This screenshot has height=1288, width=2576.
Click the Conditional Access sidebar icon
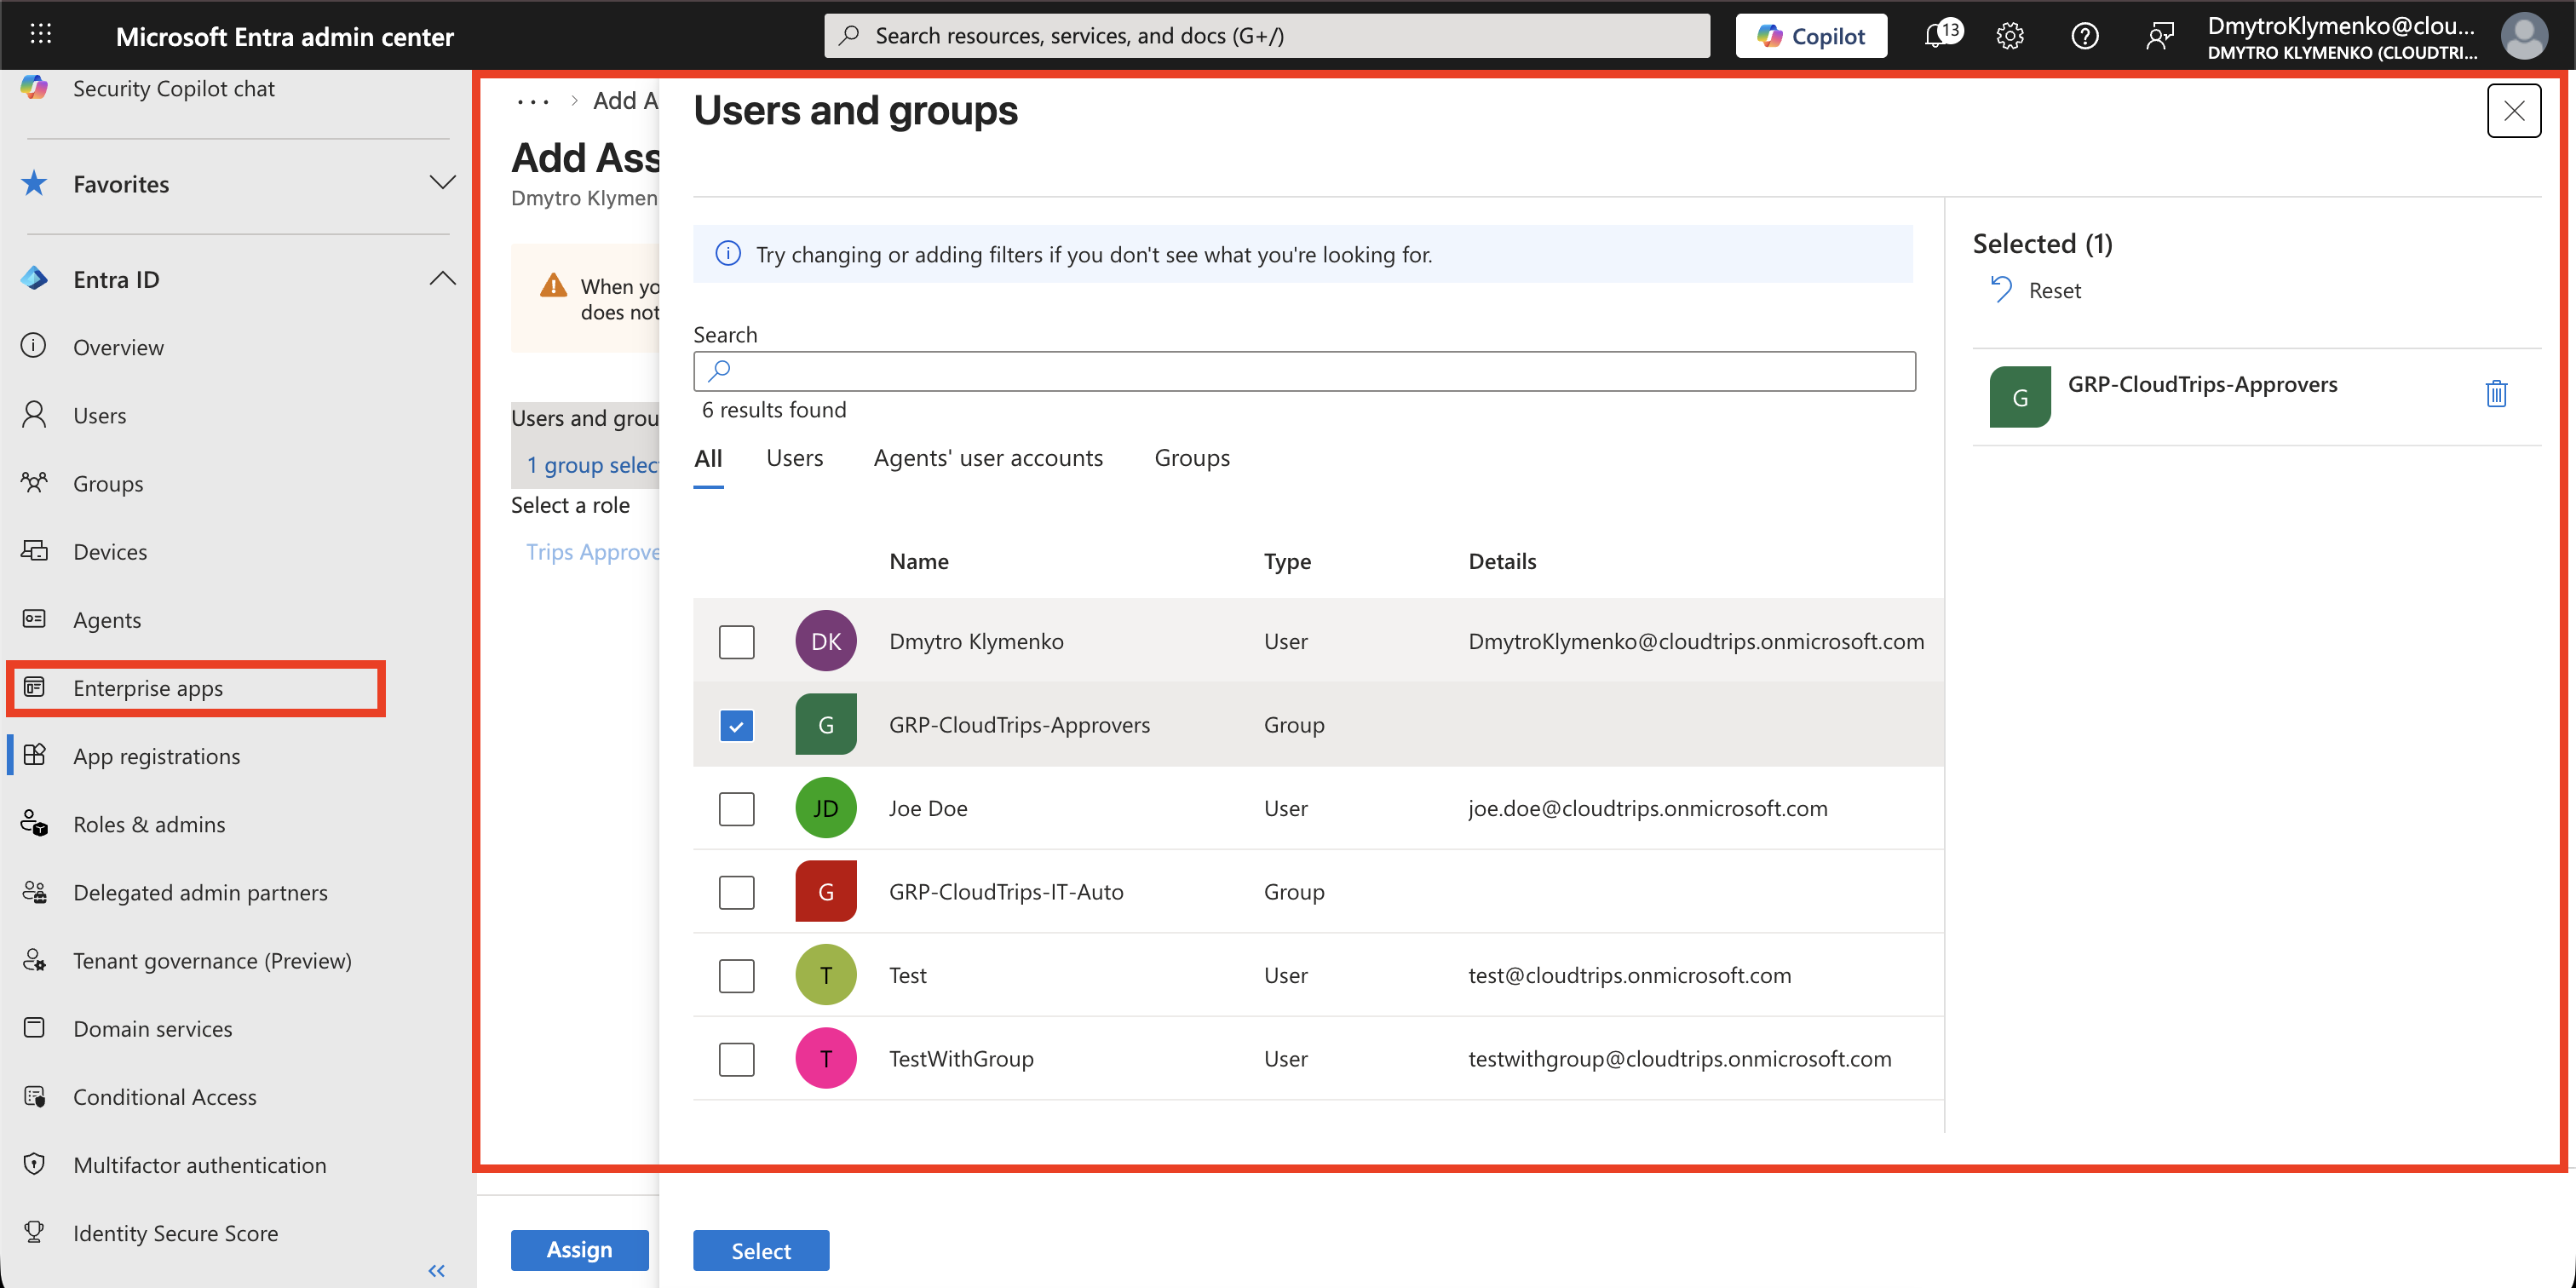[x=34, y=1096]
